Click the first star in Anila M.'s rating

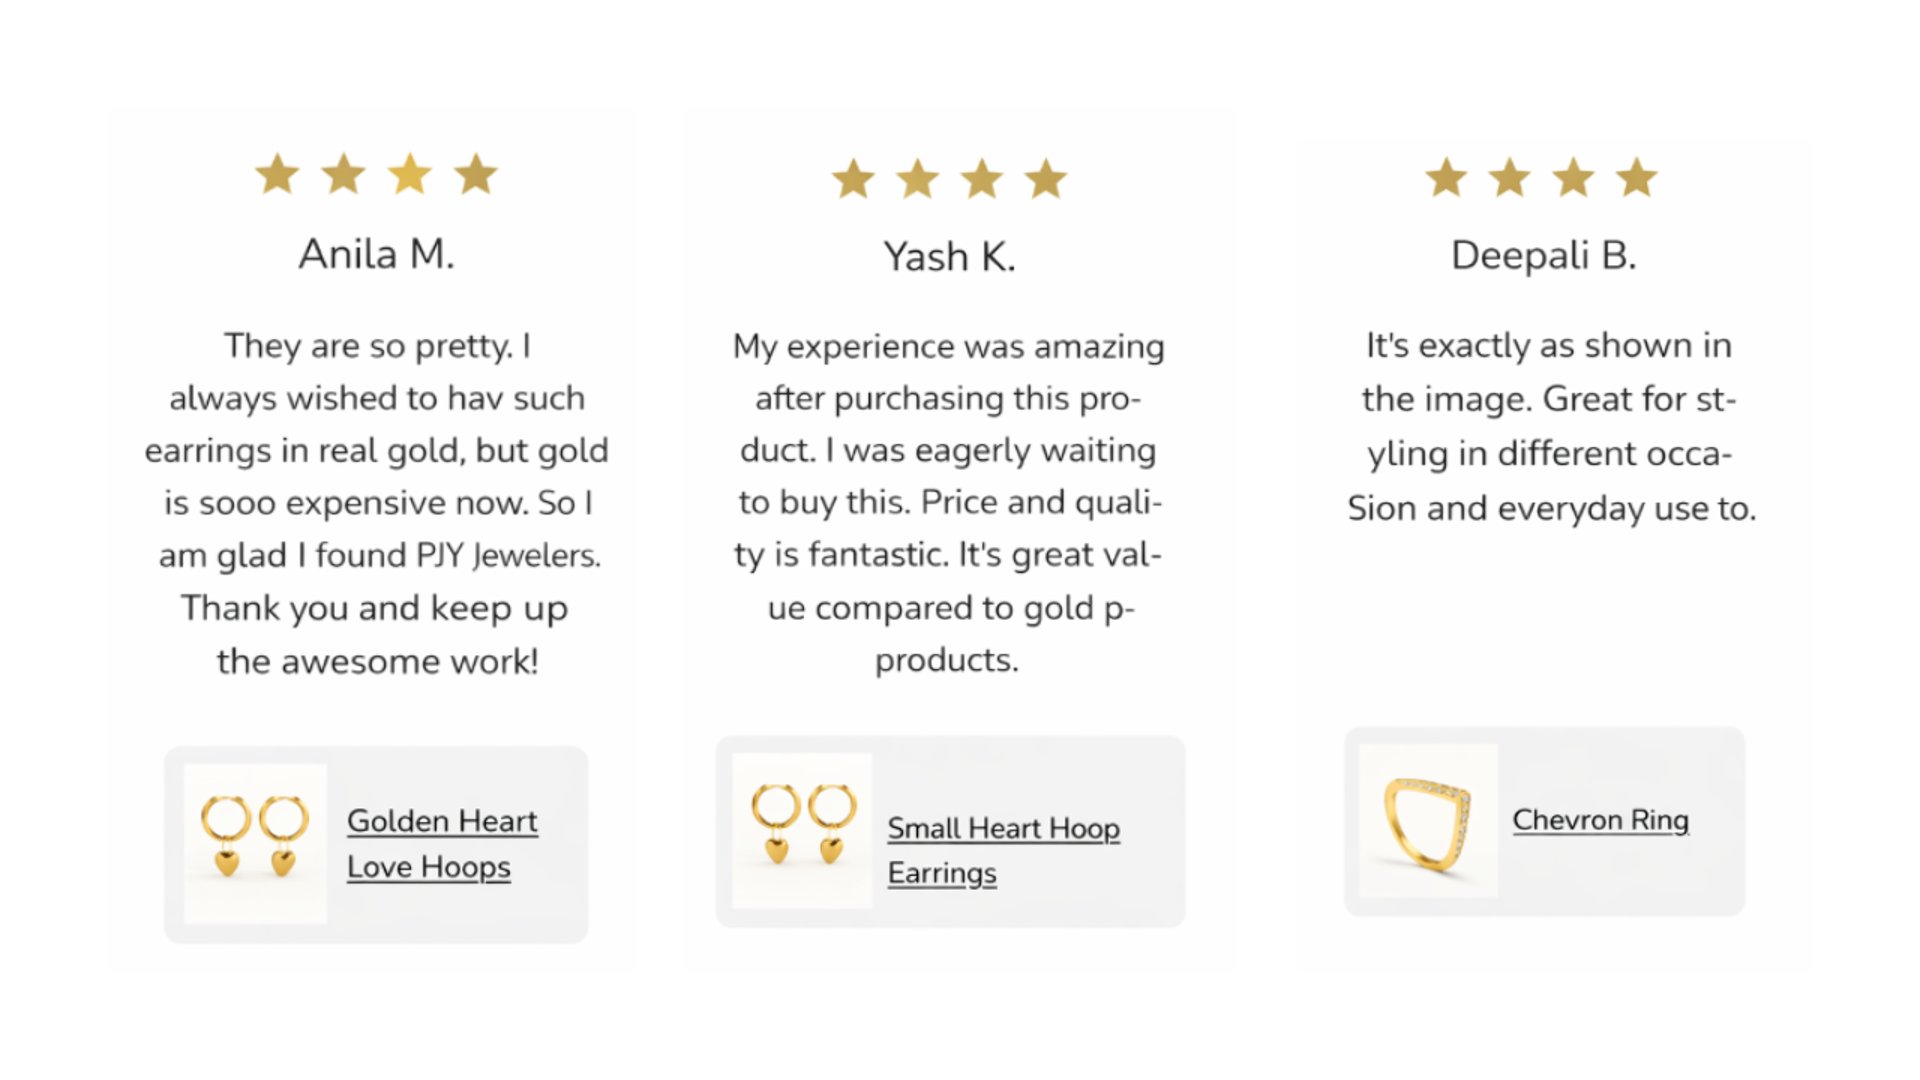point(277,175)
